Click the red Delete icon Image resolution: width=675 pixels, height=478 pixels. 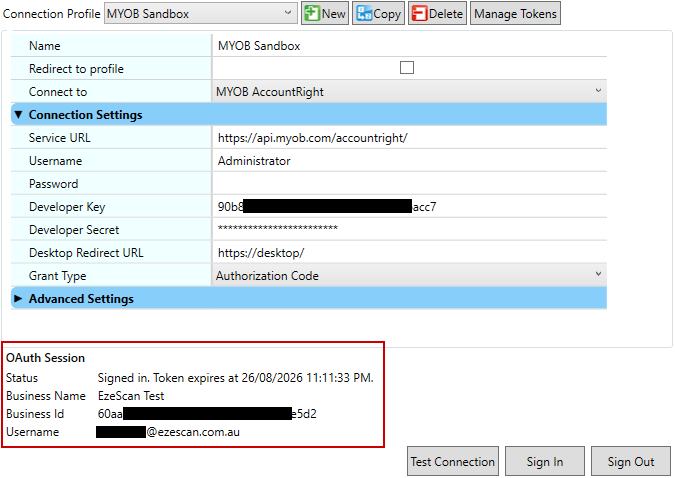click(x=419, y=13)
